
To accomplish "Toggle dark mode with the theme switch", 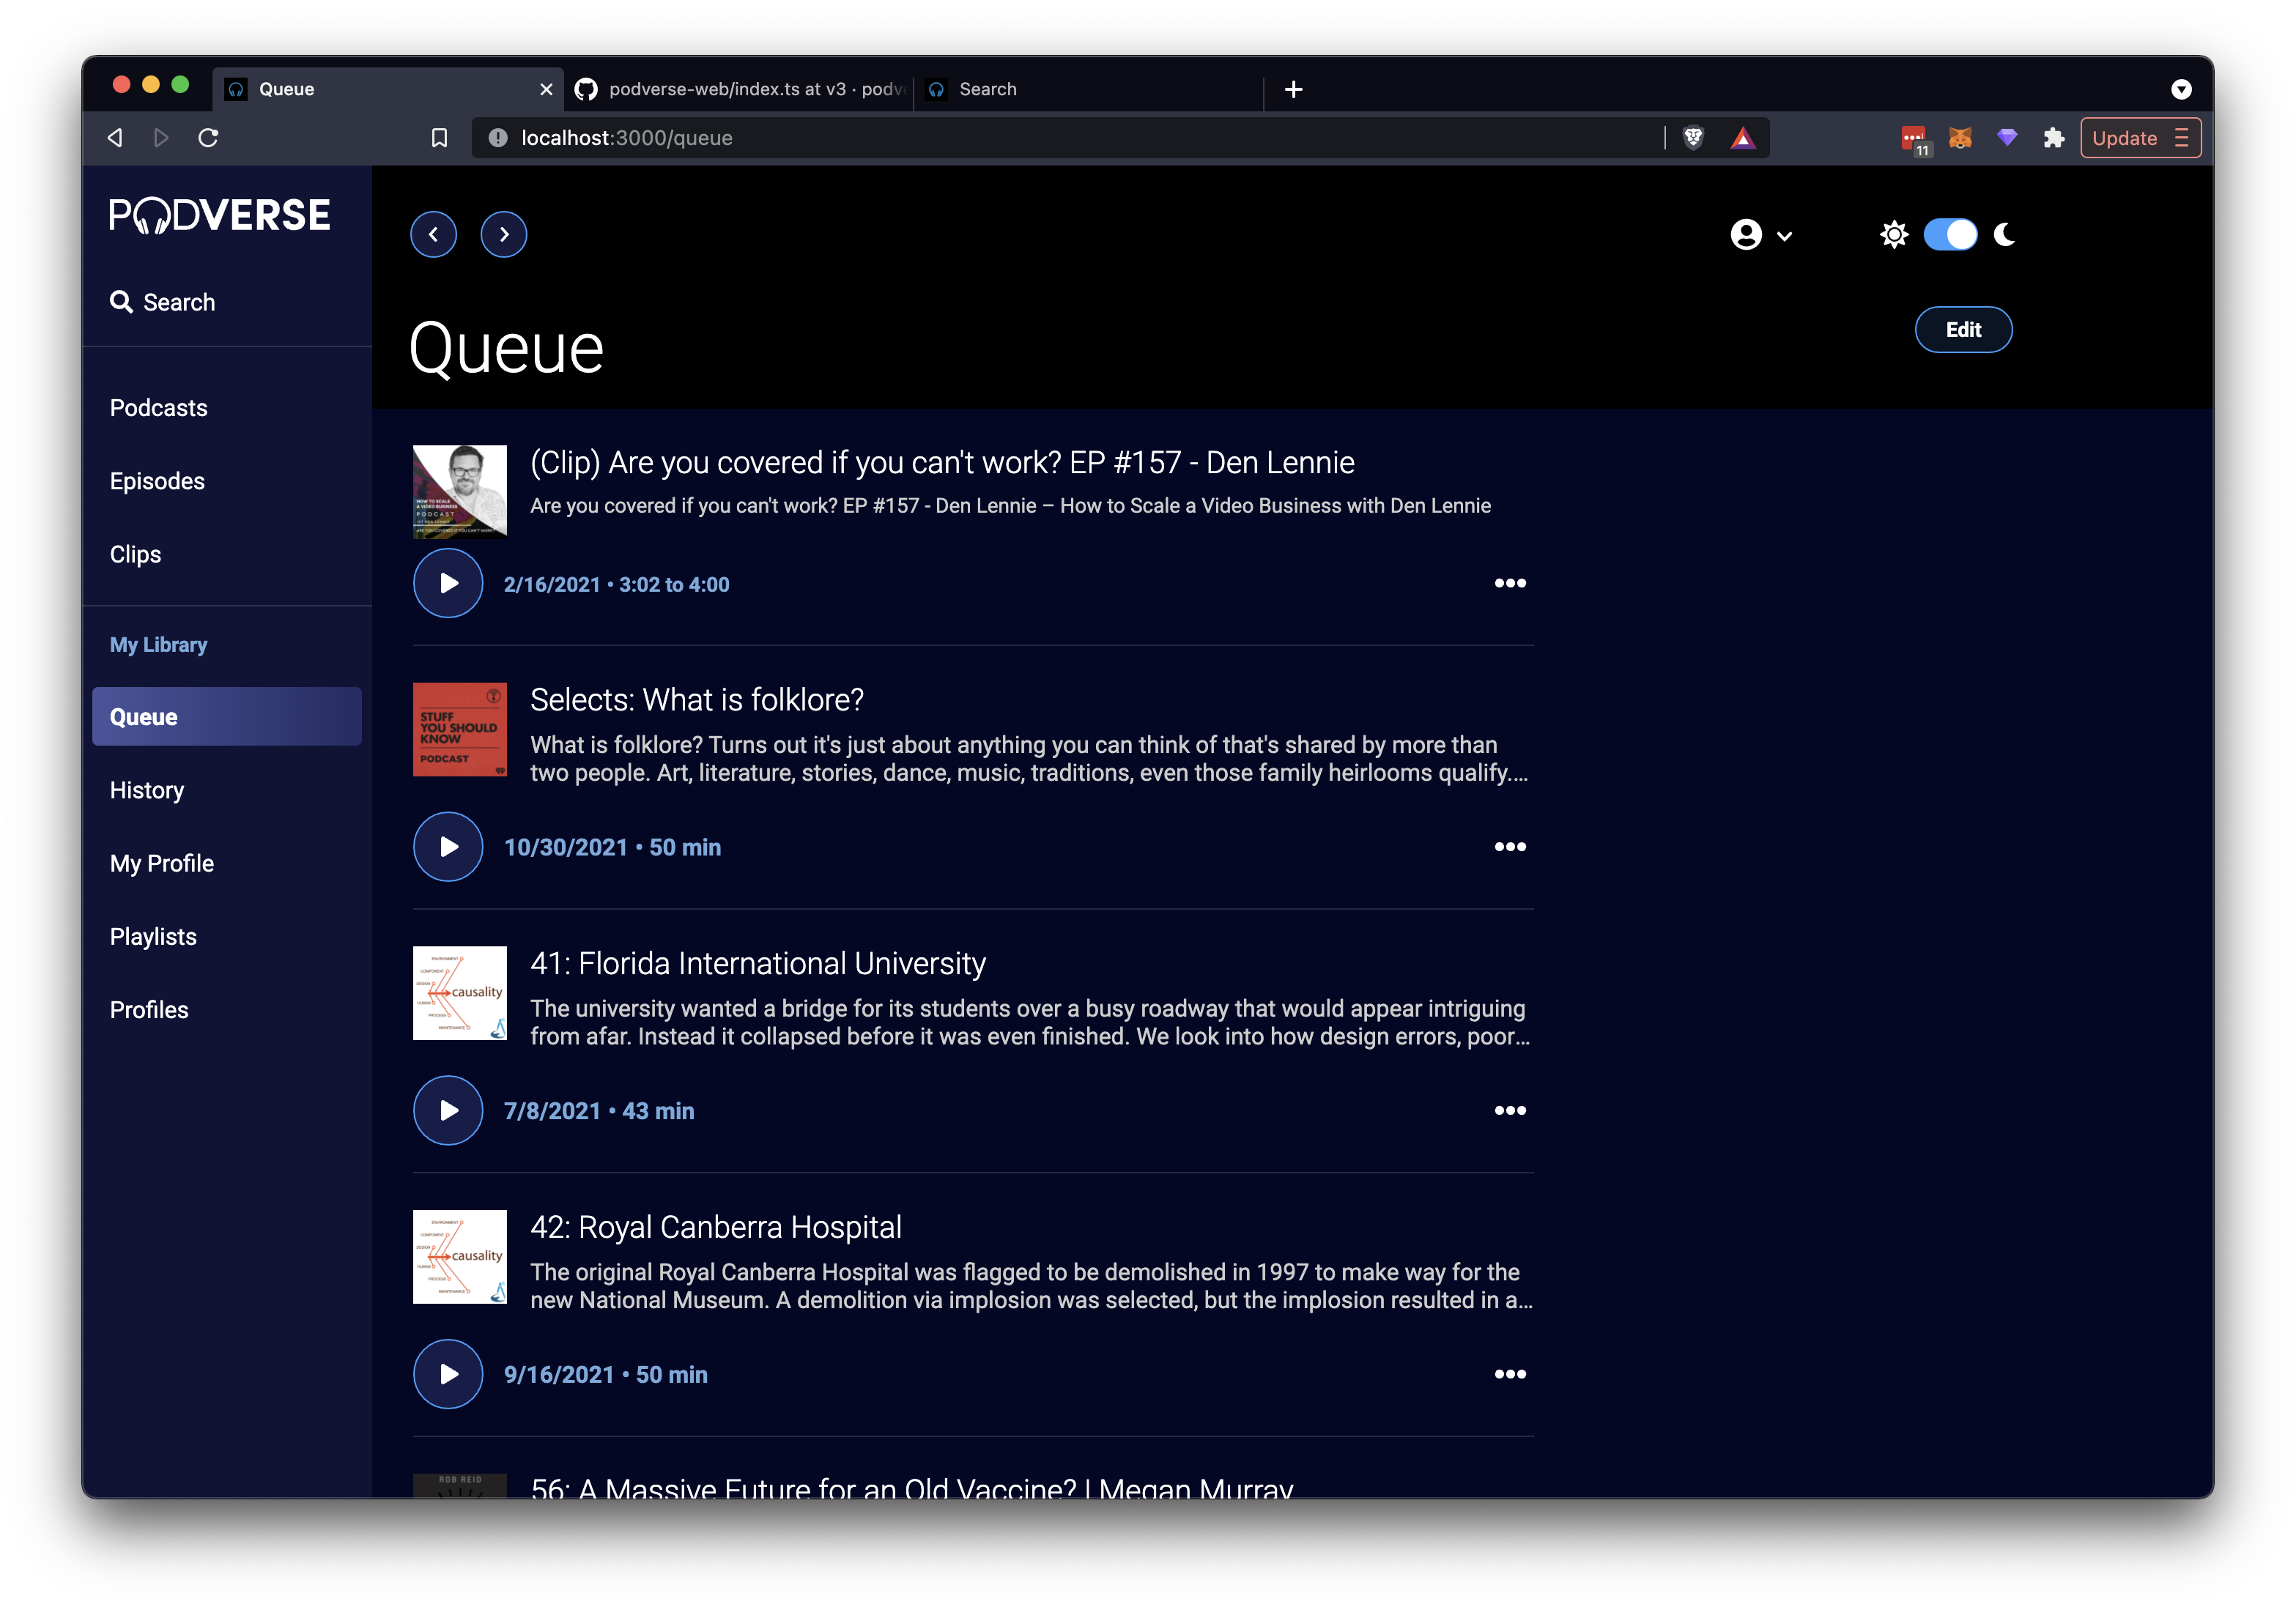I will tap(1950, 234).
